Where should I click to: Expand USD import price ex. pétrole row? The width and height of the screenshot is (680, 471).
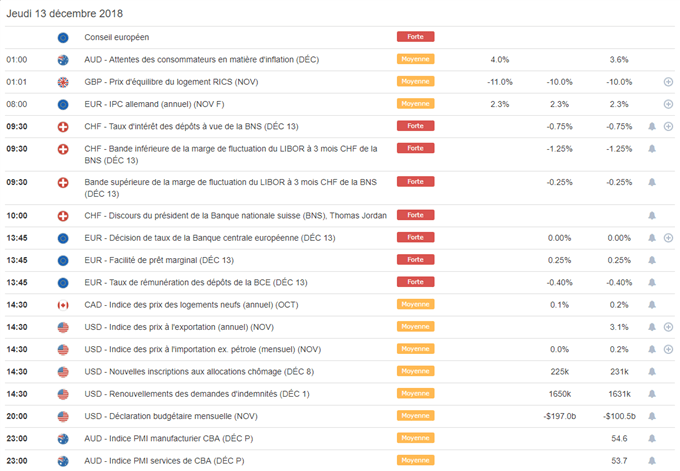668,349
